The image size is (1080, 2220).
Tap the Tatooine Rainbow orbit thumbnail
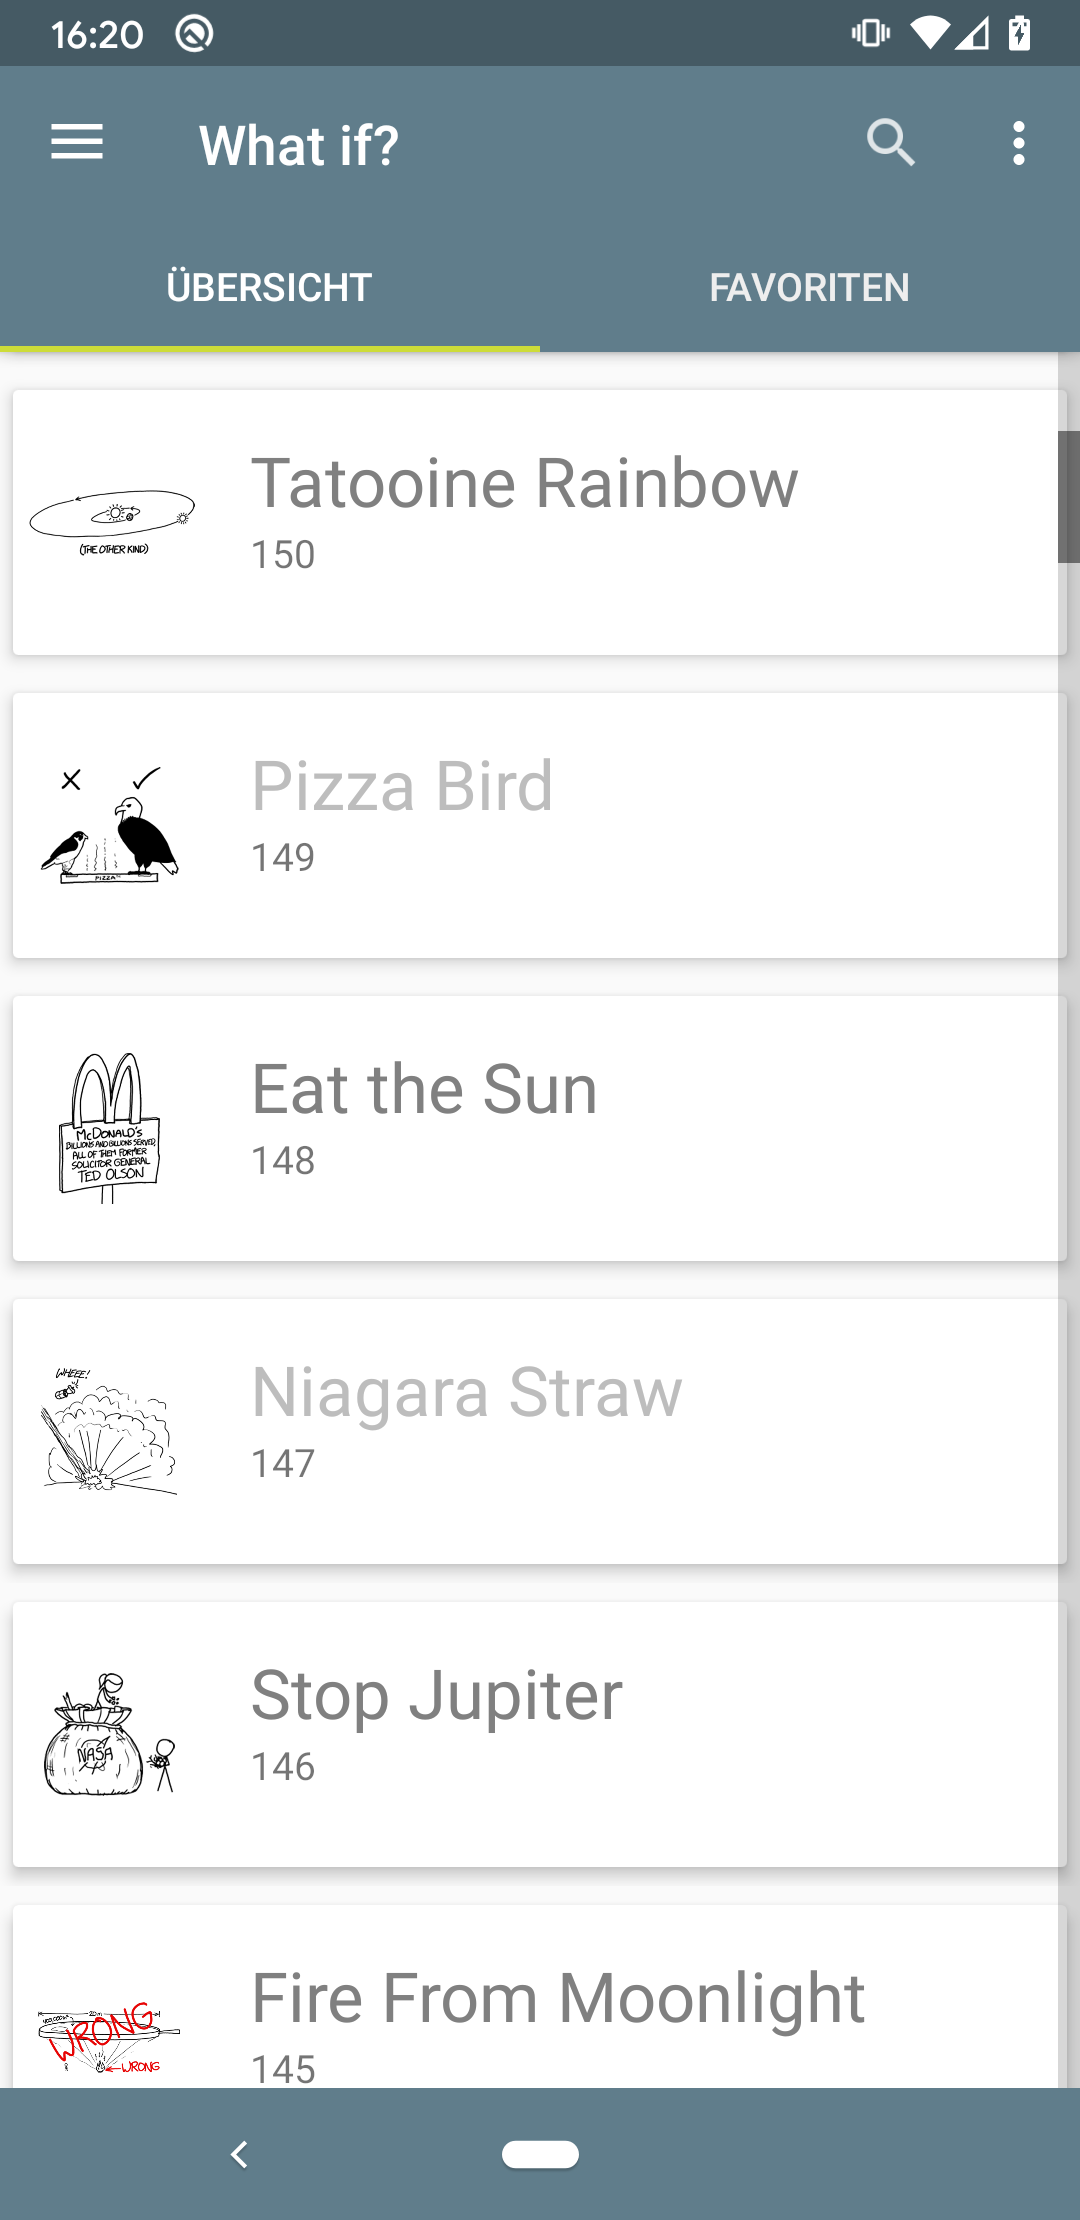point(112,522)
